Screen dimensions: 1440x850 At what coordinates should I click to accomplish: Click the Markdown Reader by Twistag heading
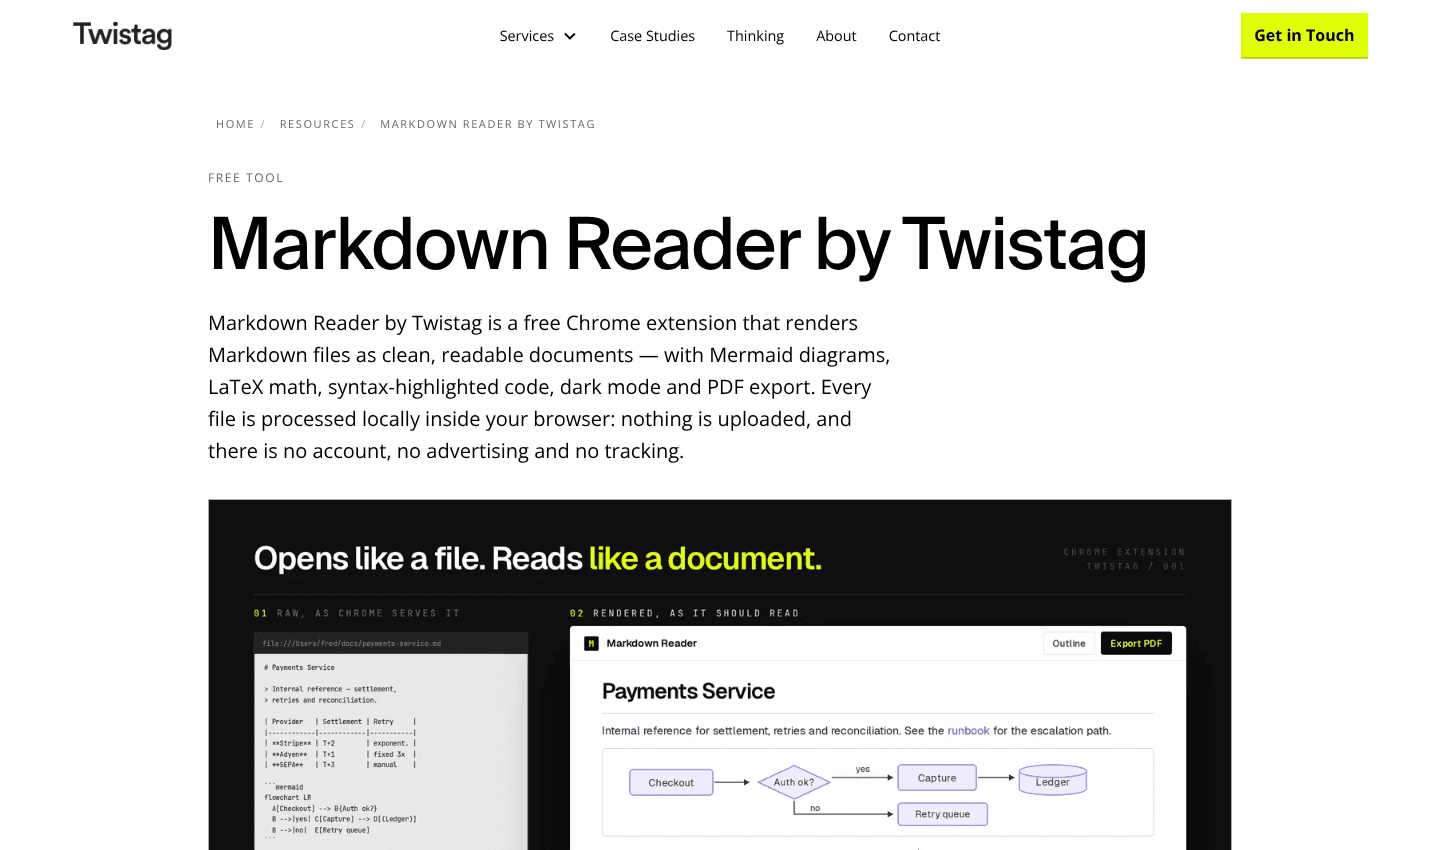point(677,244)
